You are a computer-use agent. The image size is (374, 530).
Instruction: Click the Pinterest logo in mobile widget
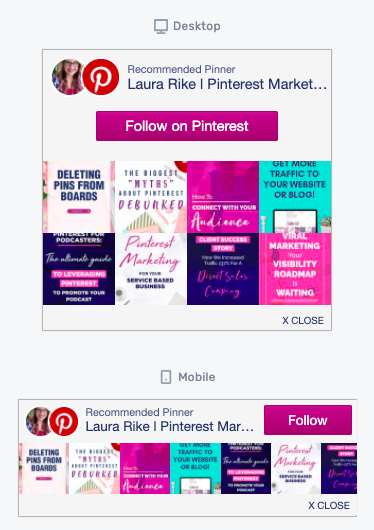(x=64, y=421)
